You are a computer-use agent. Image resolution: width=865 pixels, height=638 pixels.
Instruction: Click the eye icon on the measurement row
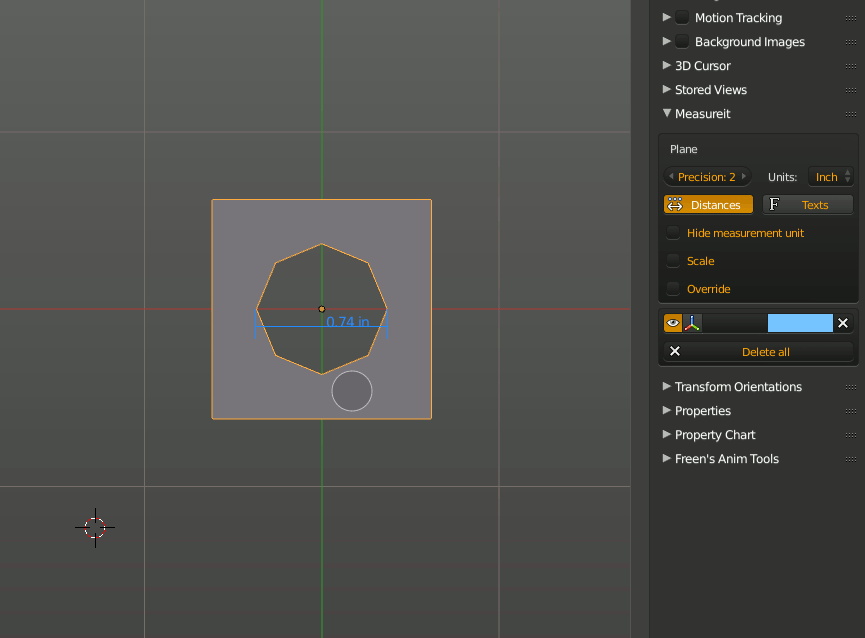point(672,322)
